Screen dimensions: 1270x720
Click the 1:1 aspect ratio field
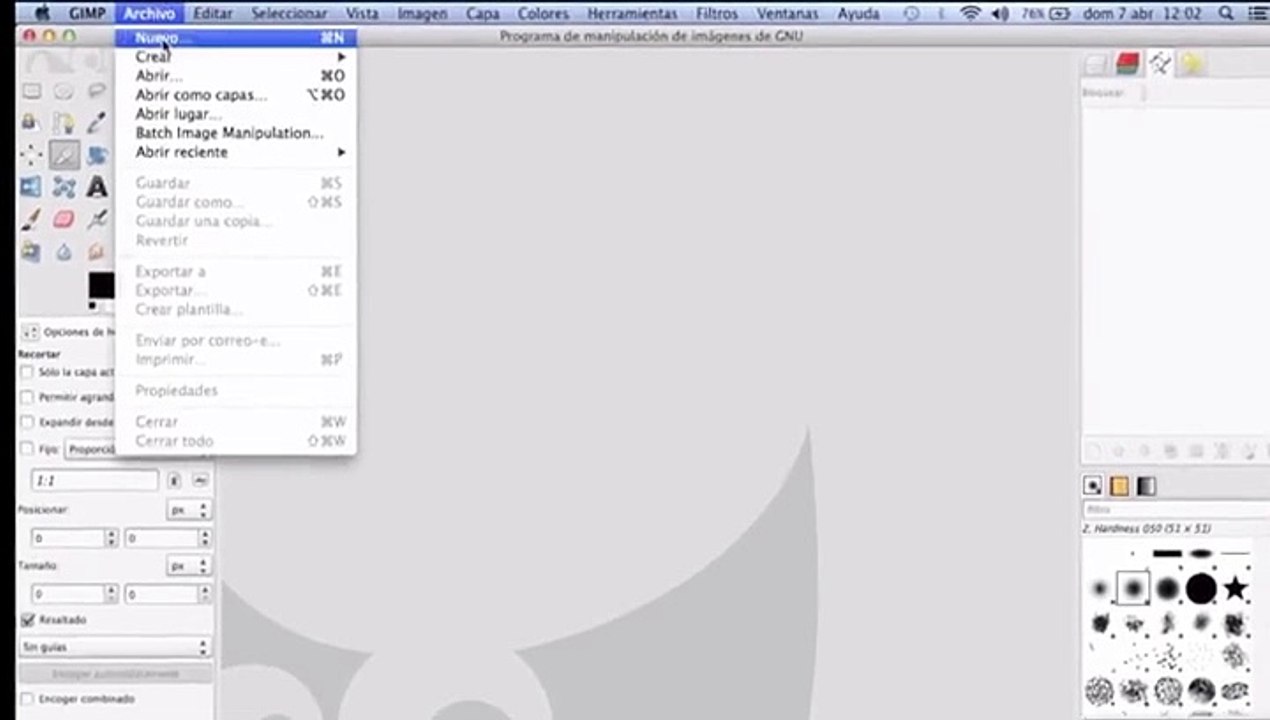(x=94, y=481)
